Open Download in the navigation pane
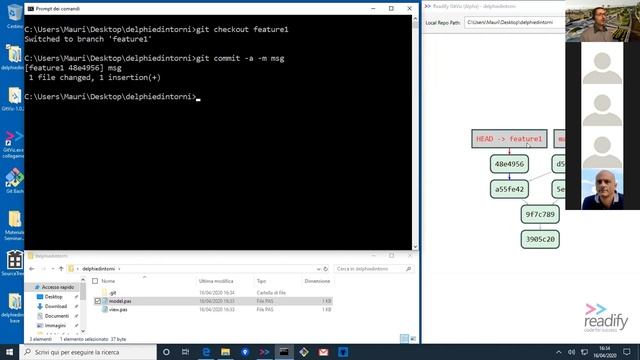This screenshot has height=360, width=640. coord(56,306)
